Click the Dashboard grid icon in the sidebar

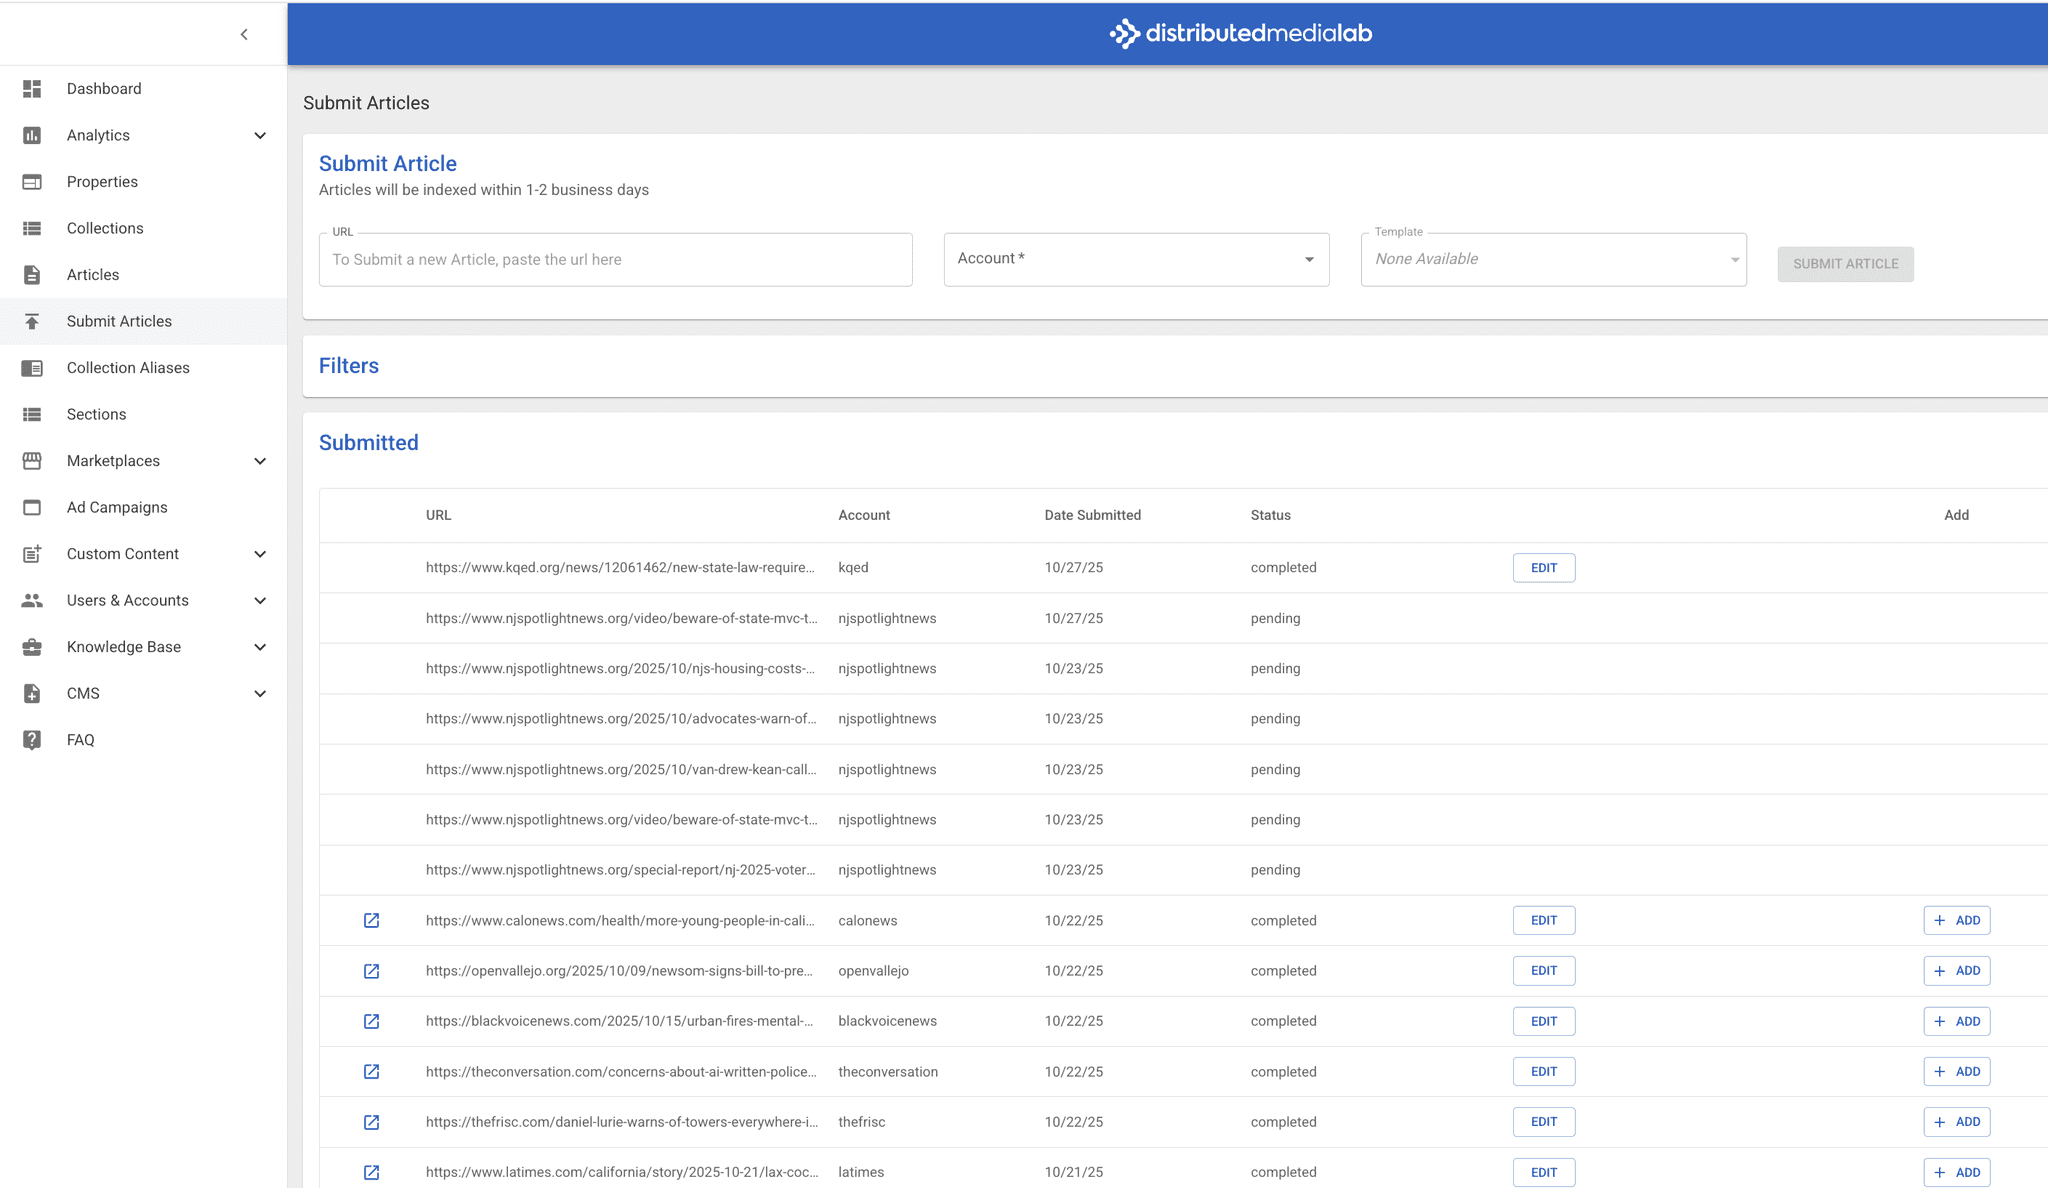click(32, 89)
